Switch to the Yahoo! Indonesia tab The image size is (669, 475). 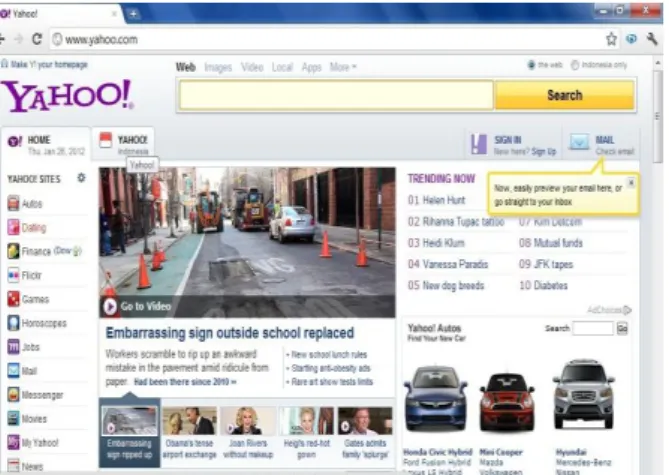point(123,144)
